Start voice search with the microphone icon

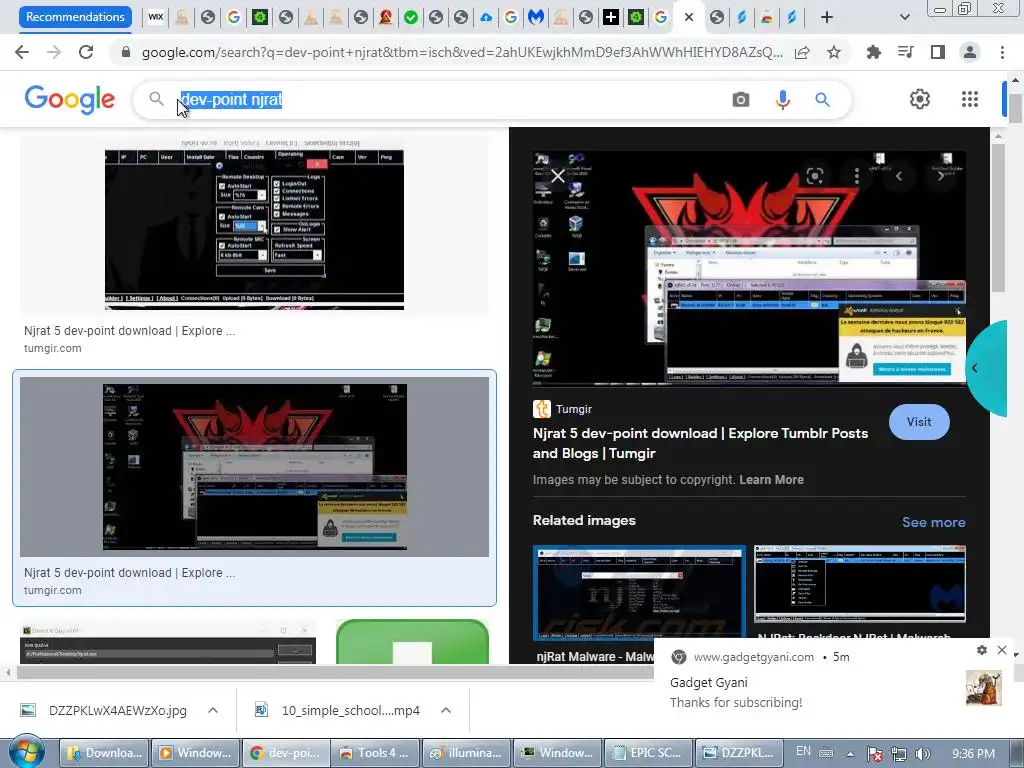pyautogui.click(x=782, y=99)
